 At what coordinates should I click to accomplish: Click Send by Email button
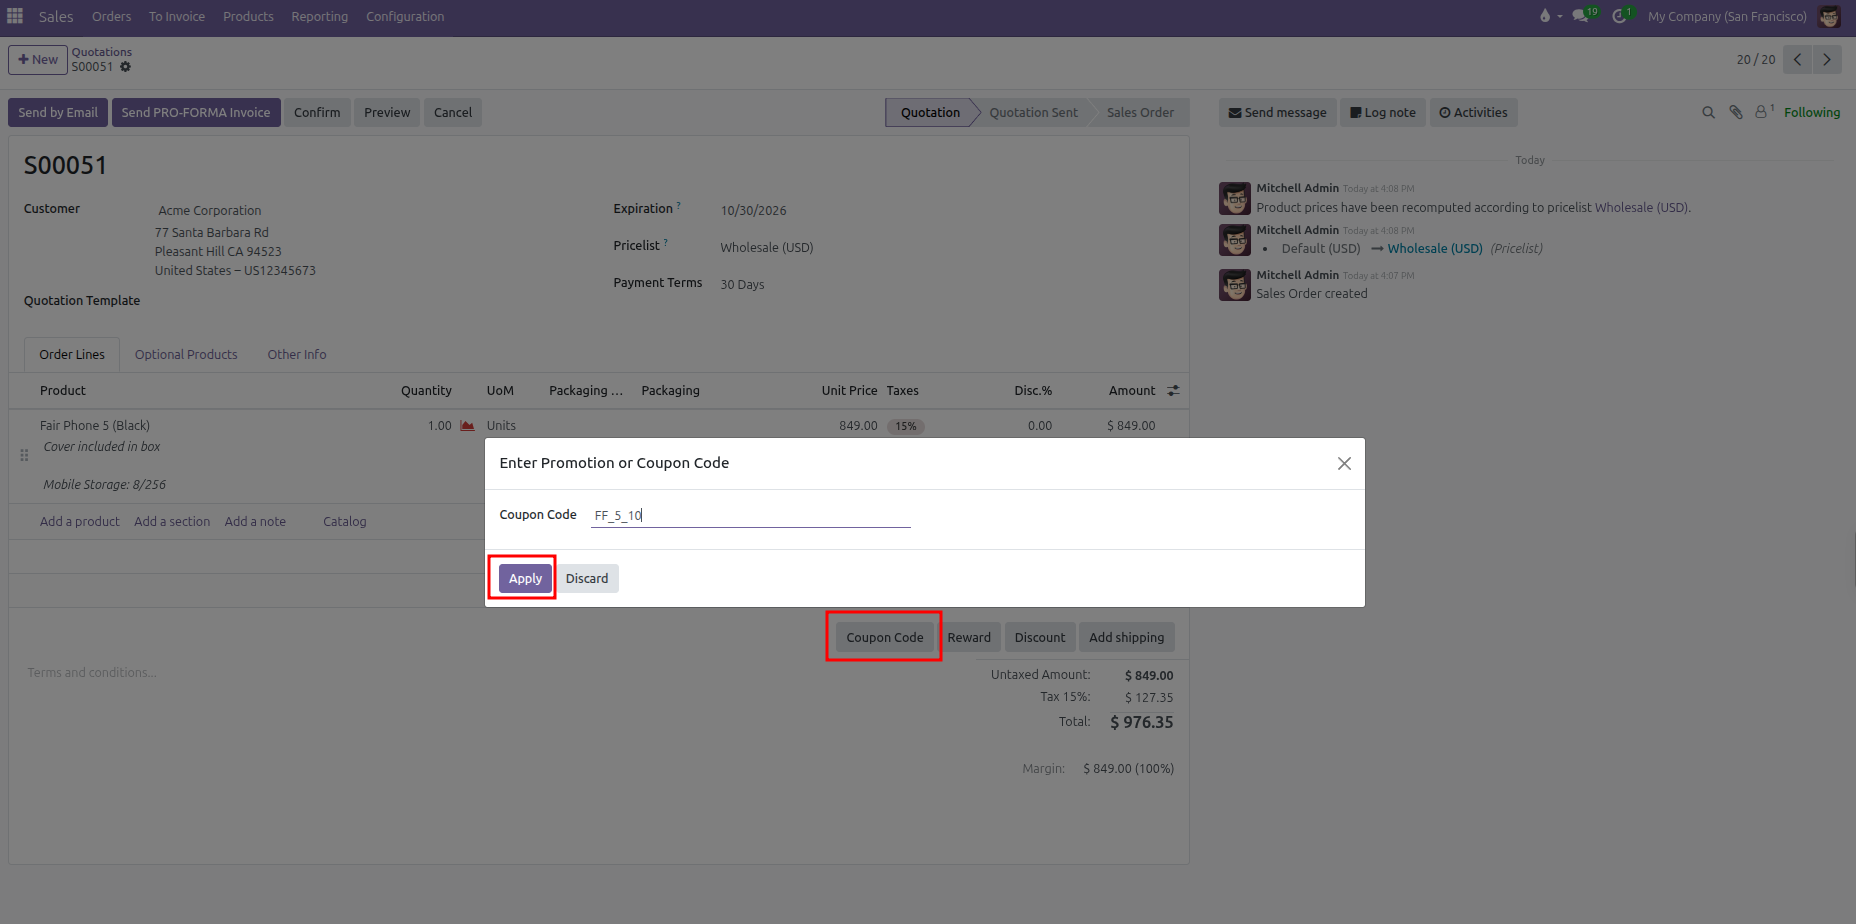point(58,113)
